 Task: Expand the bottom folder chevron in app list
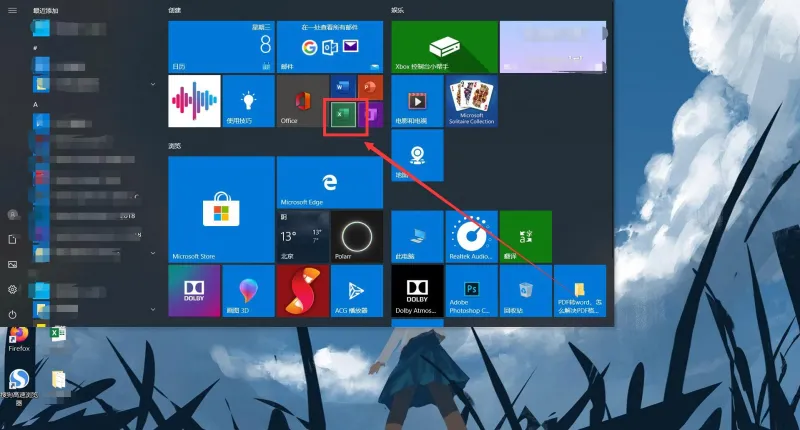click(x=153, y=309)
